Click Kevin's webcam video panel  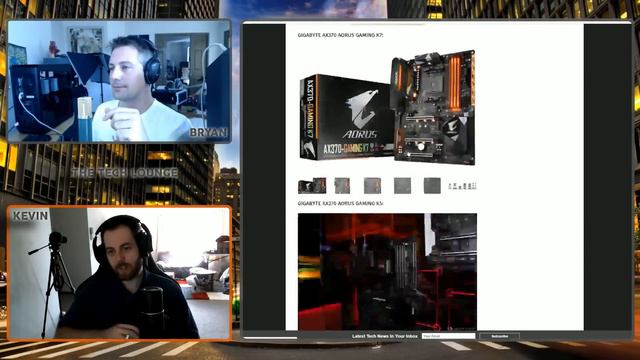click(x=119, y=273)
